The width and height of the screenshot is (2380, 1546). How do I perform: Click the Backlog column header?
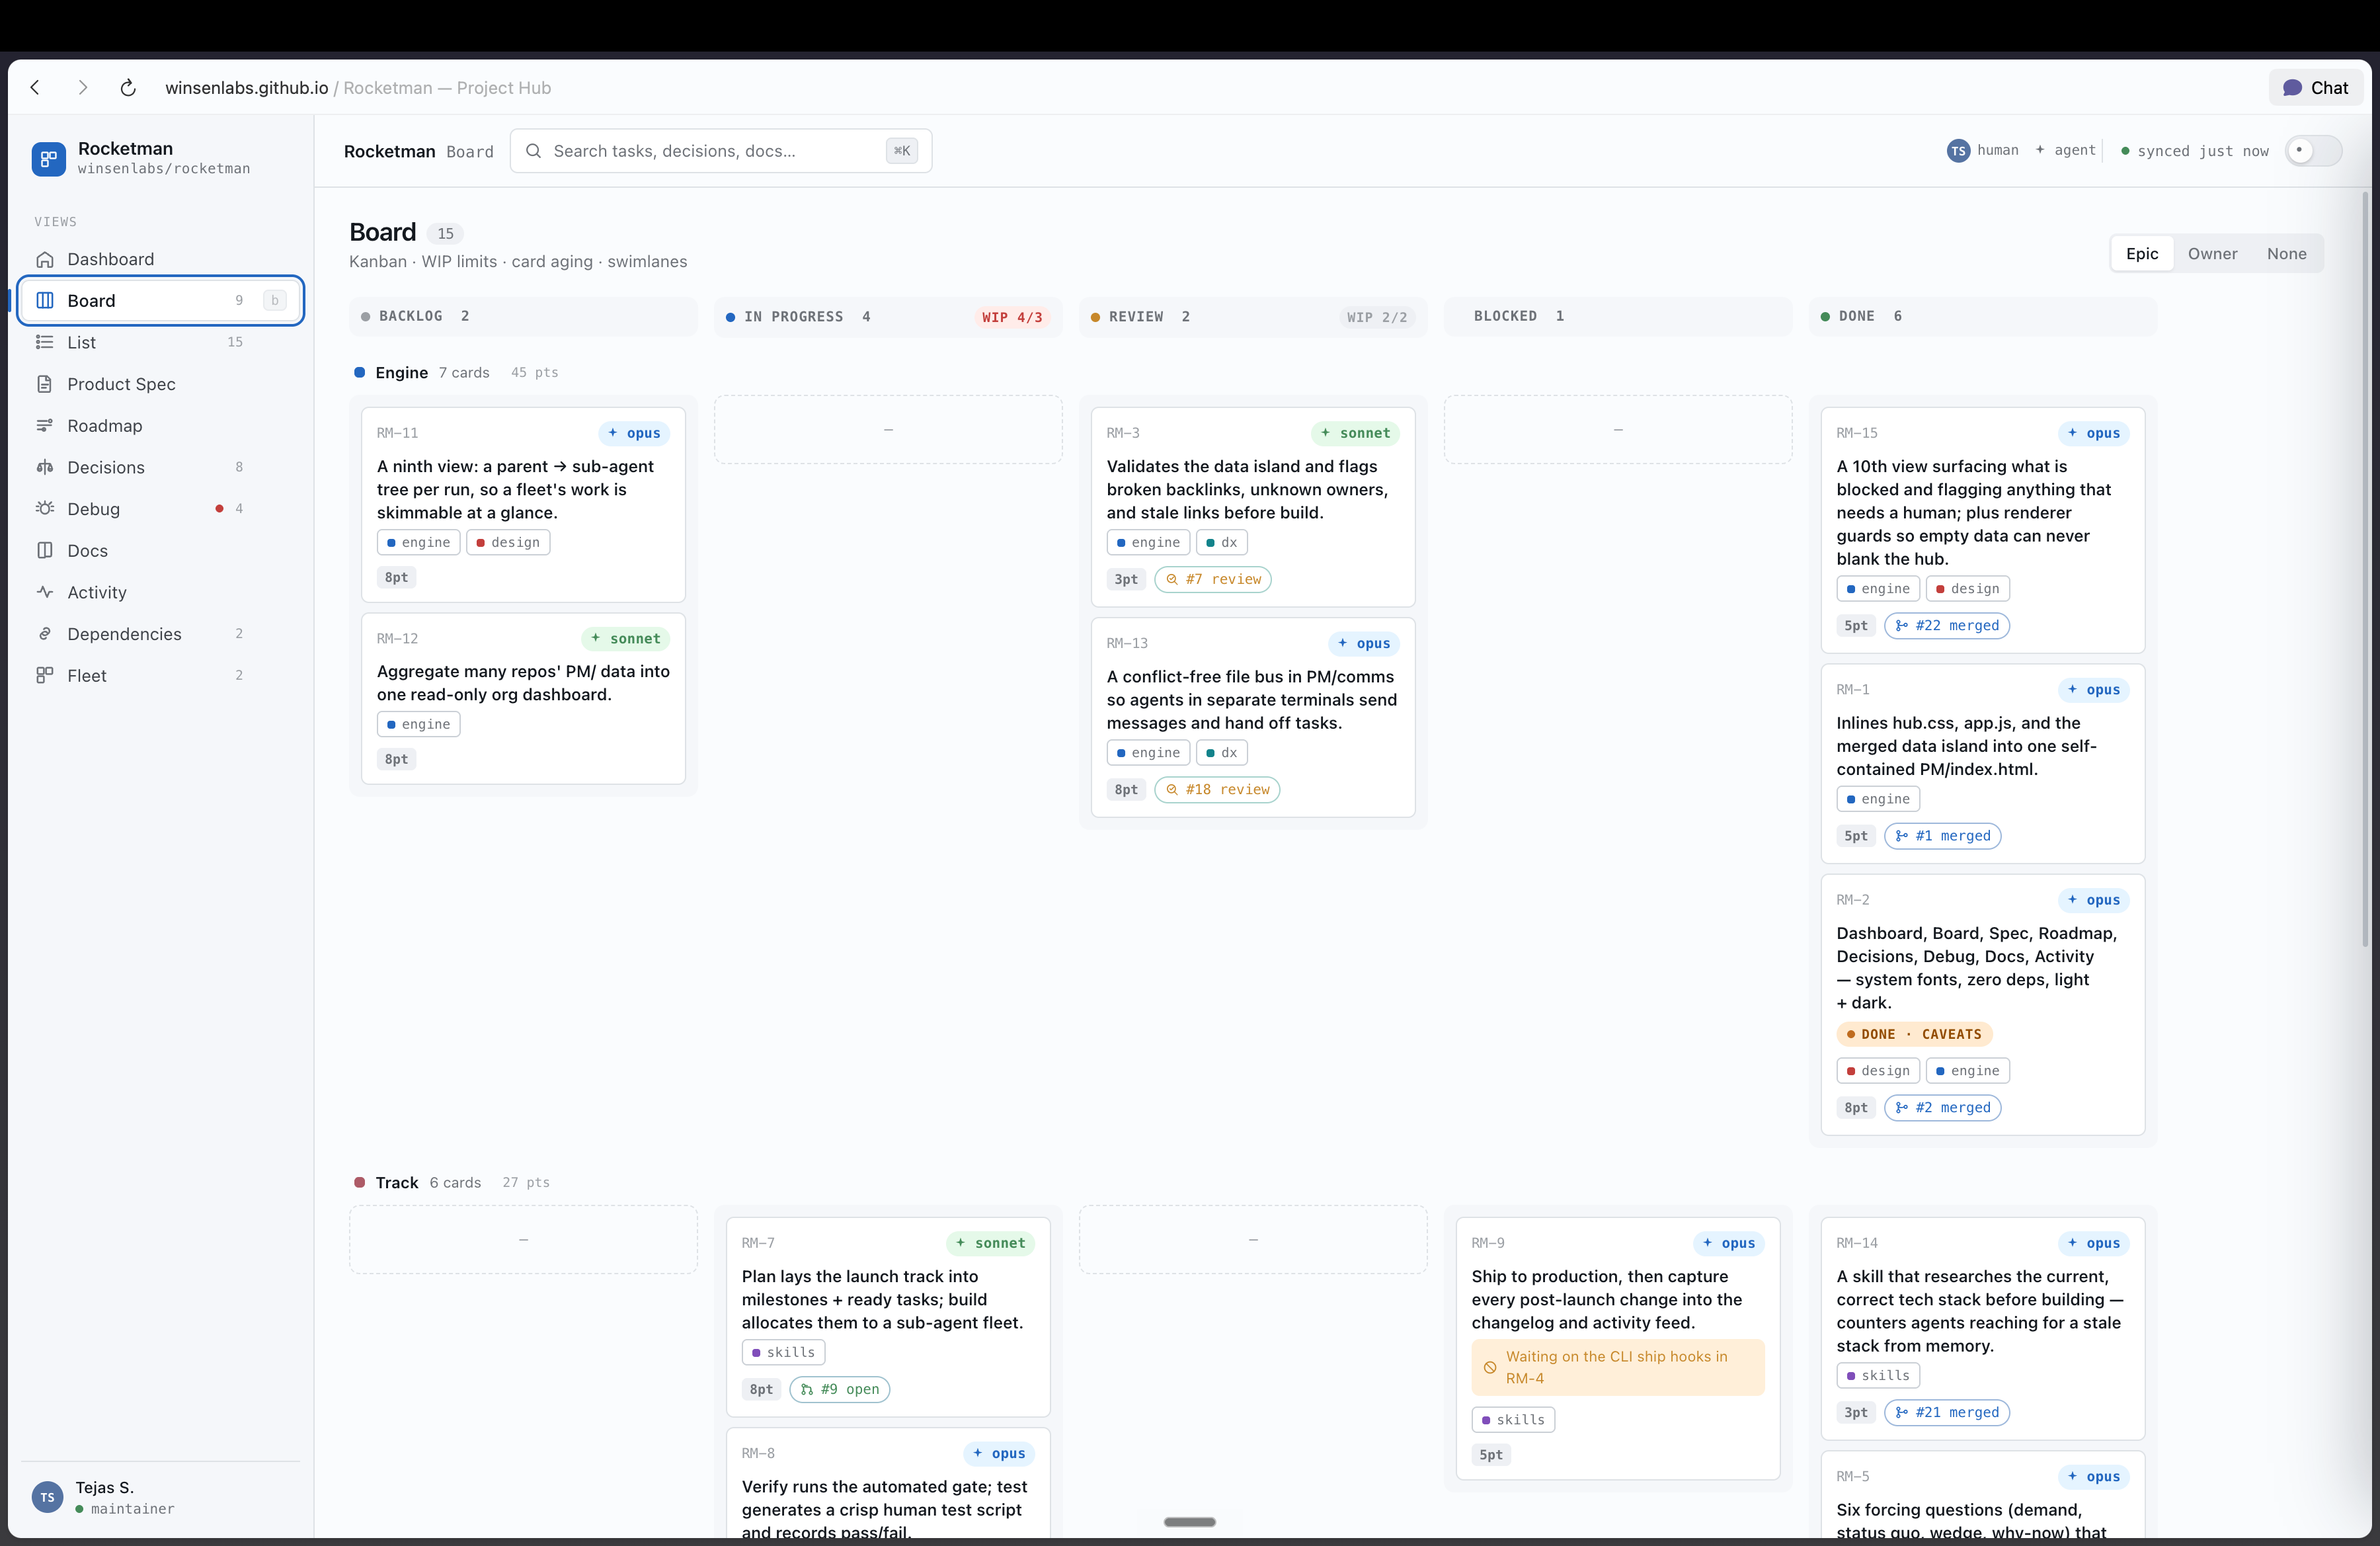click(x=523, y=316)
